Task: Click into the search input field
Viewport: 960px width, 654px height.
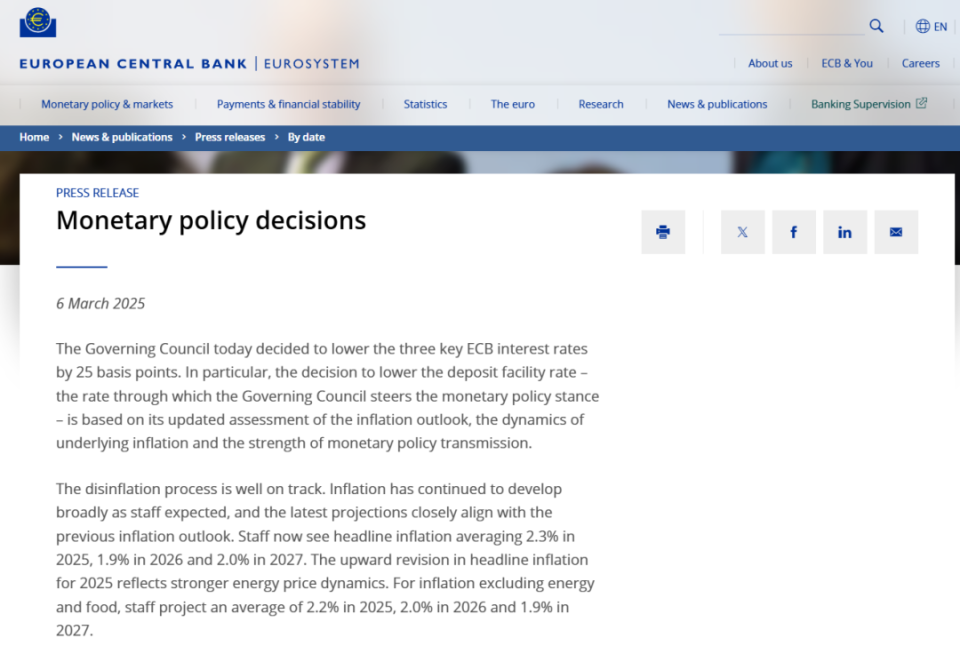Action: point(790,27)
